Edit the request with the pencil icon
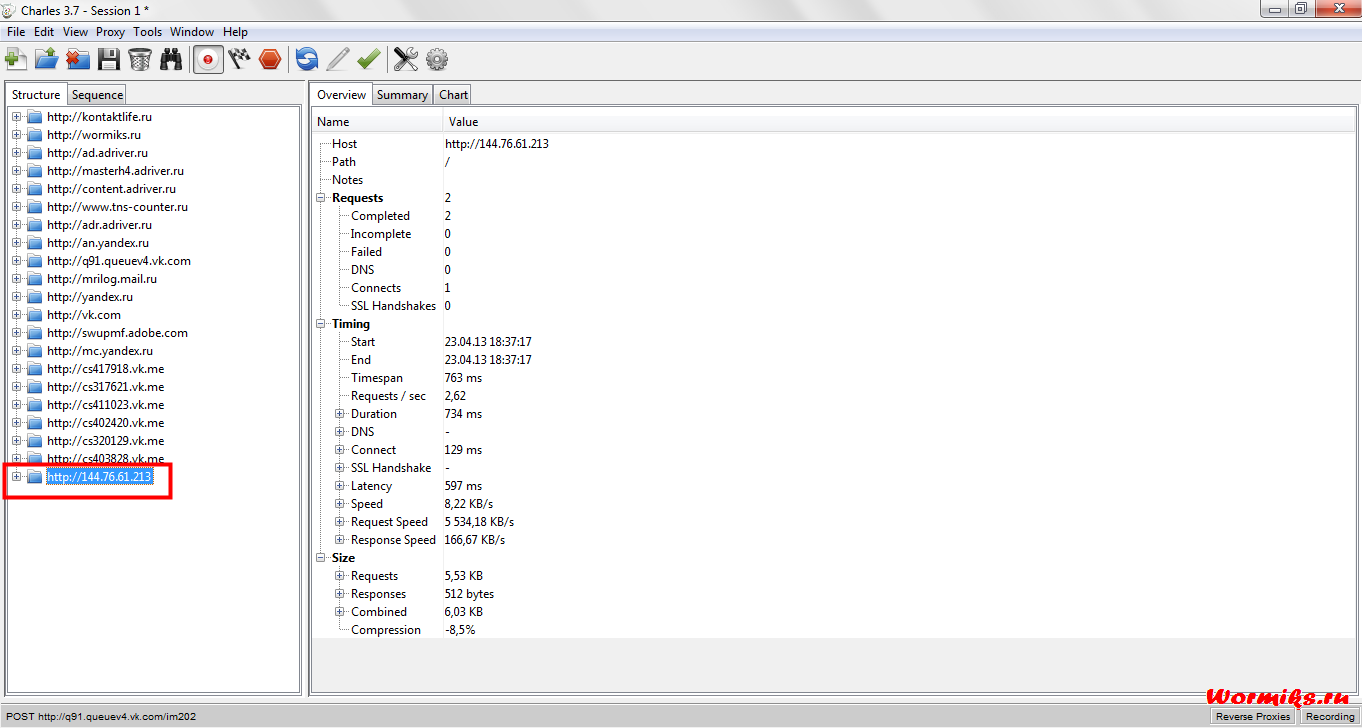The width and height of the screenshot is (1362, 728). coord(338,59)
